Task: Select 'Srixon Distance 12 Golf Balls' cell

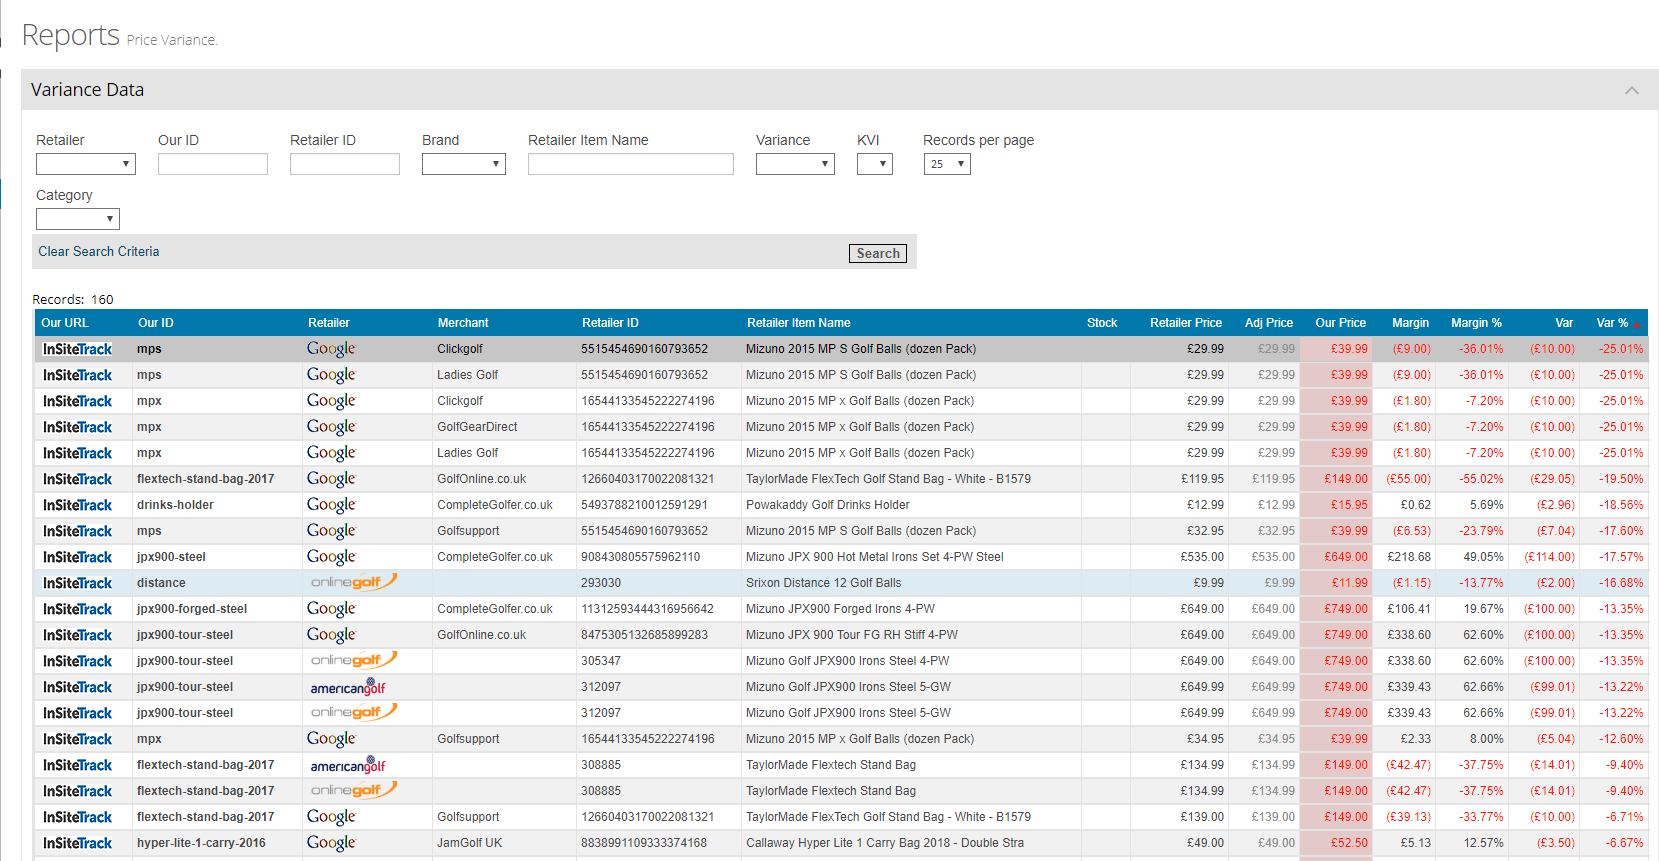Action: click(x=824, y=583)
